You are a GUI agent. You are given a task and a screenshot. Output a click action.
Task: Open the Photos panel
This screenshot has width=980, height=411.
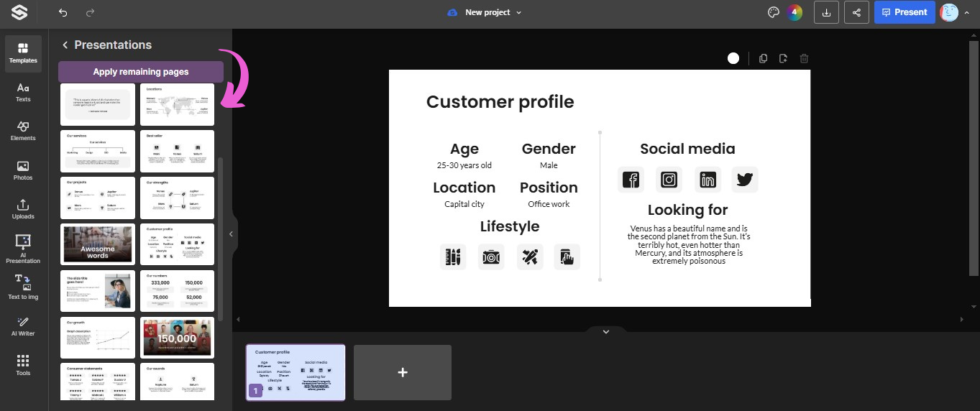pyautogui.click(x=22, y=170)
